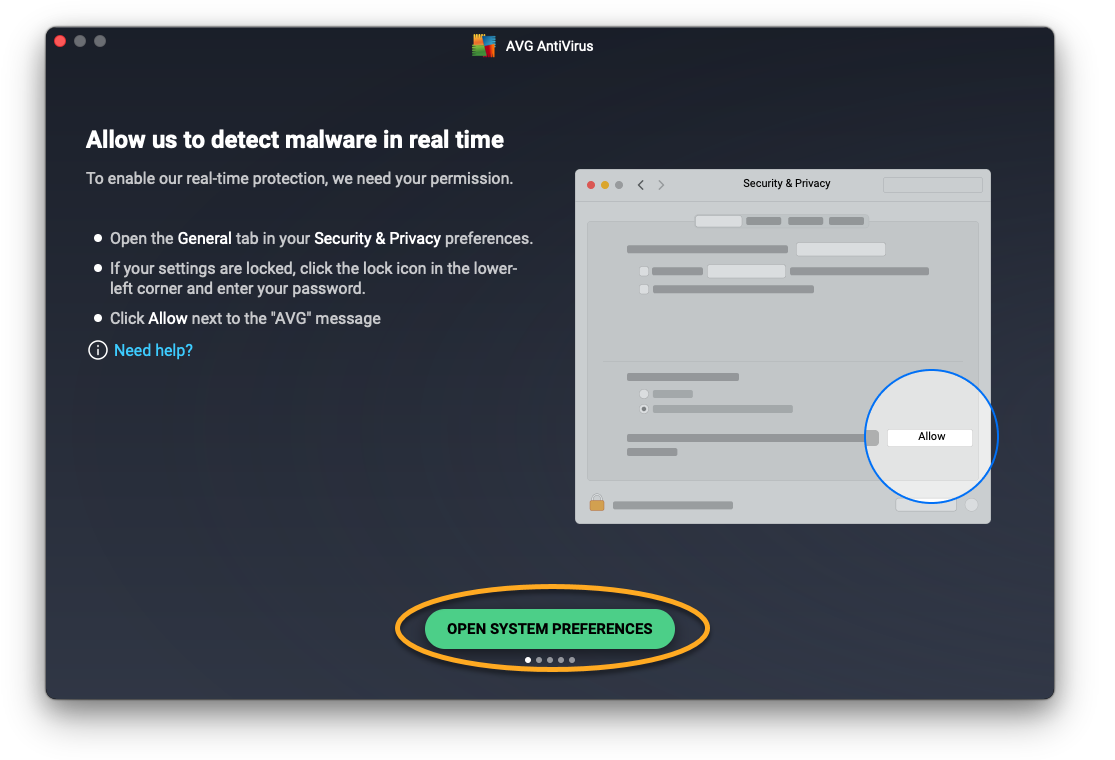Click the Open System Preferences button
This screenshot has width=1115, height=760.
pos(549,628)
